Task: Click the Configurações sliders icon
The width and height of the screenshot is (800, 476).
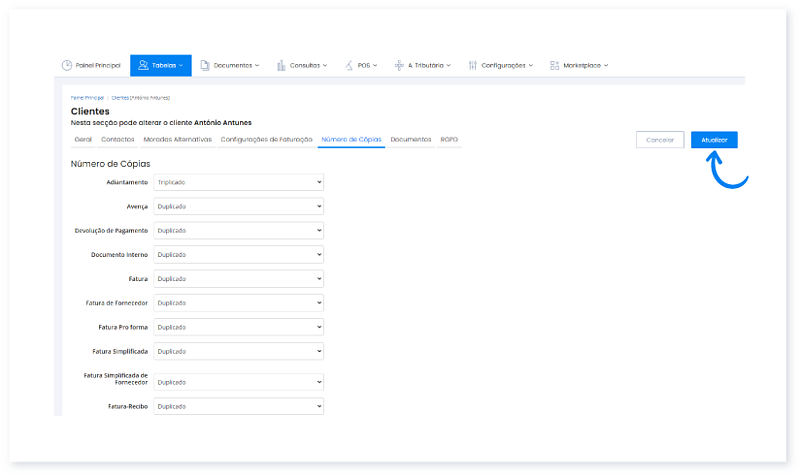Action: 473,65
